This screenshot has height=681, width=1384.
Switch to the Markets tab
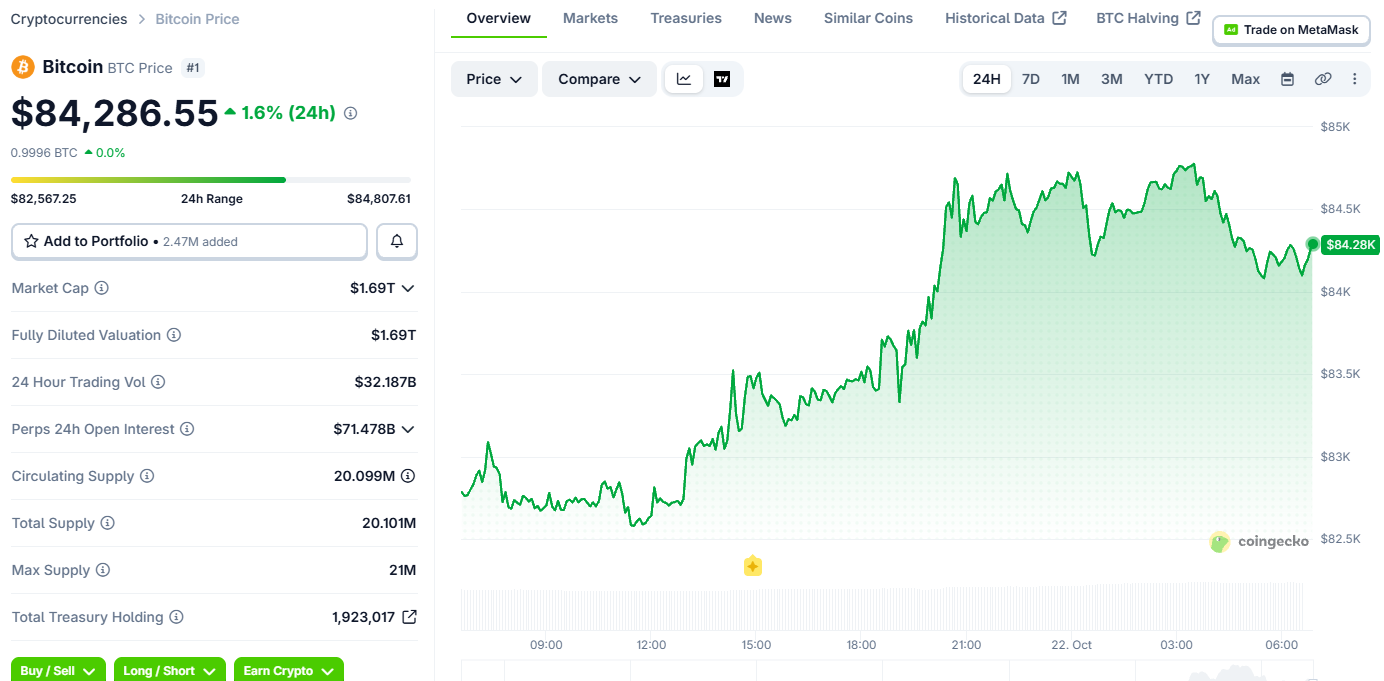[590, 18]
